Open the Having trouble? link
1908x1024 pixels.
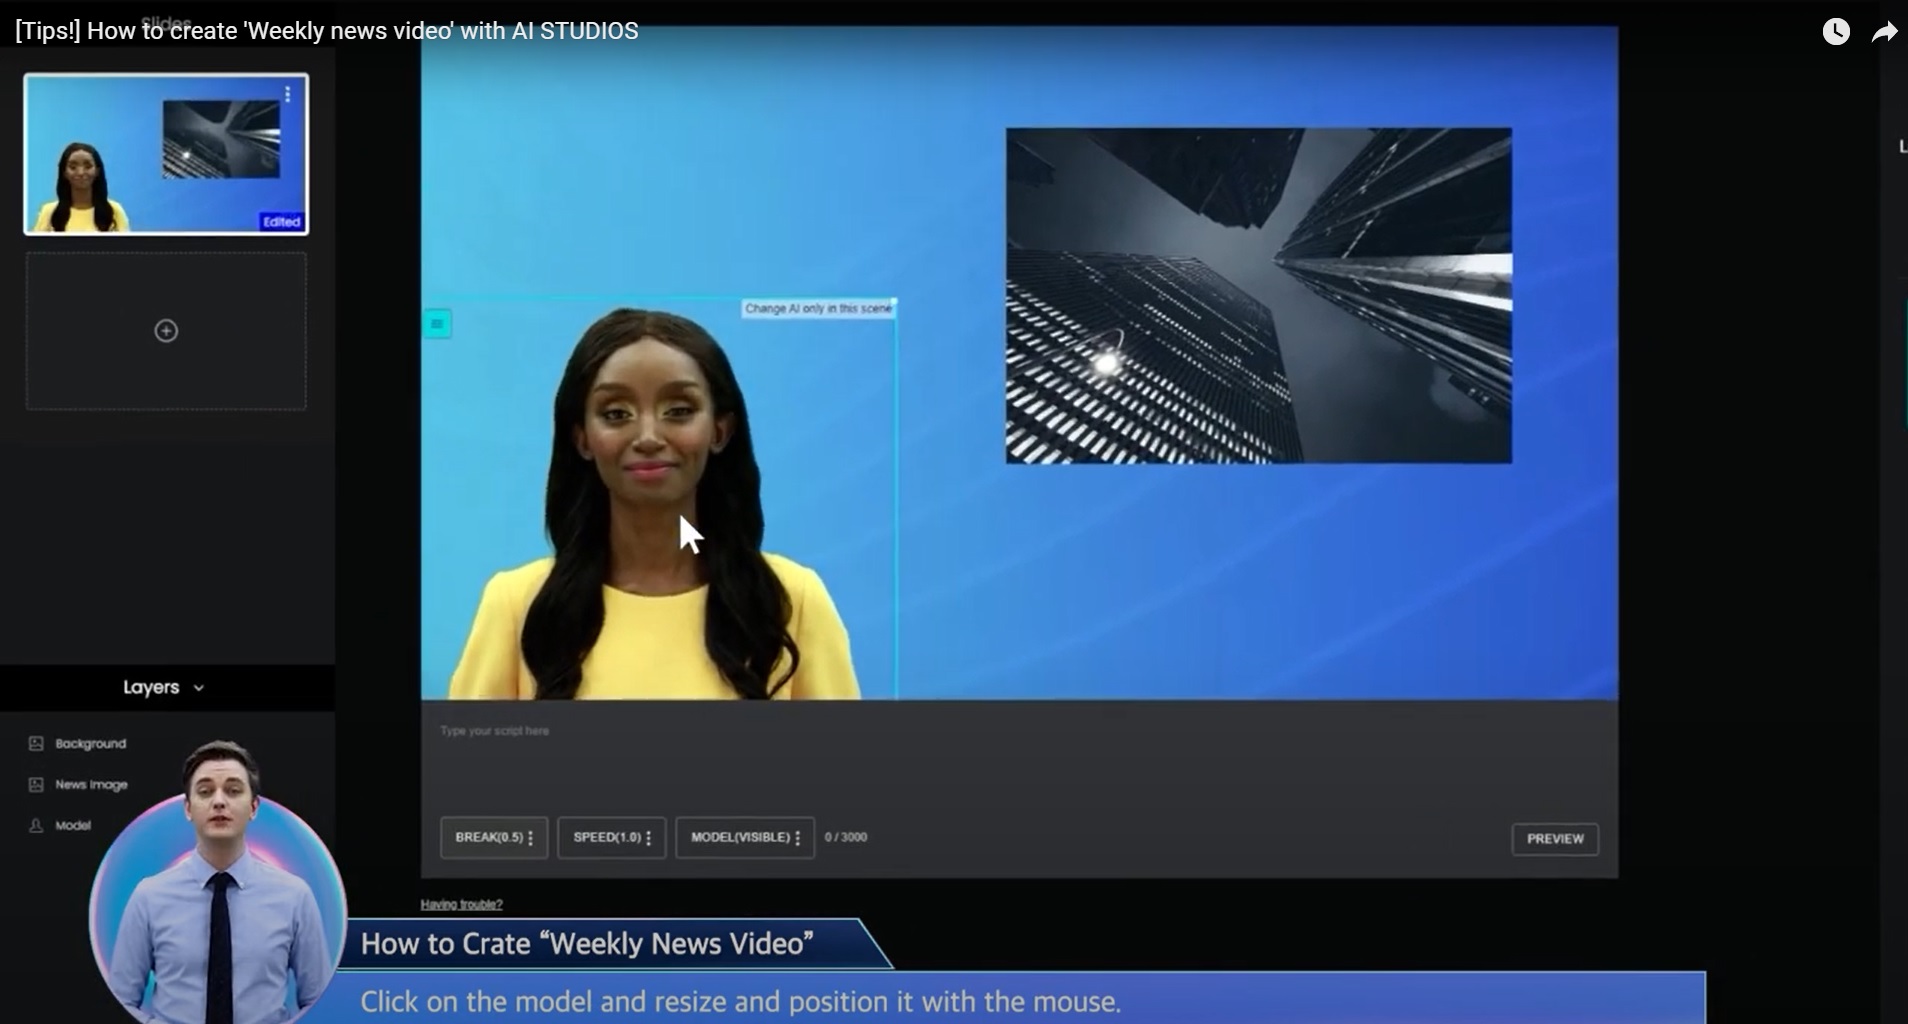click(x=460, y=903)
